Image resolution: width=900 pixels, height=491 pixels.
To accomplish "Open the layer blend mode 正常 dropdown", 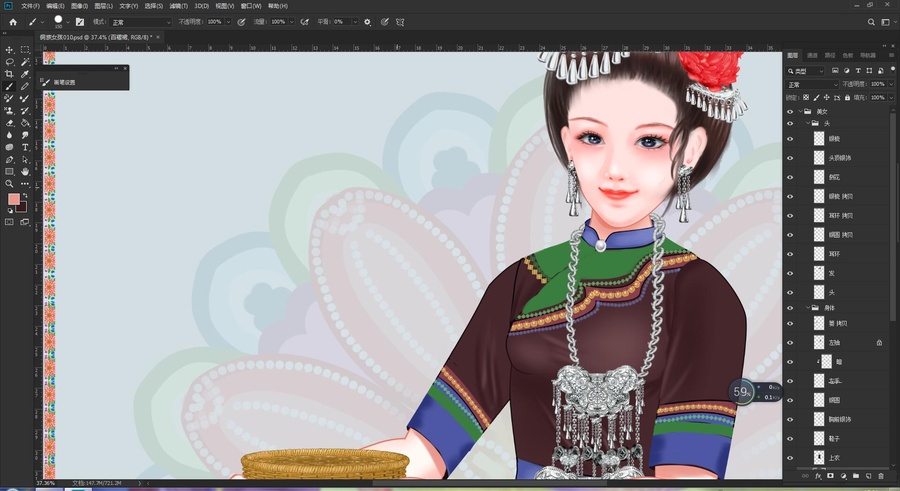I will [x=812, y=84].
